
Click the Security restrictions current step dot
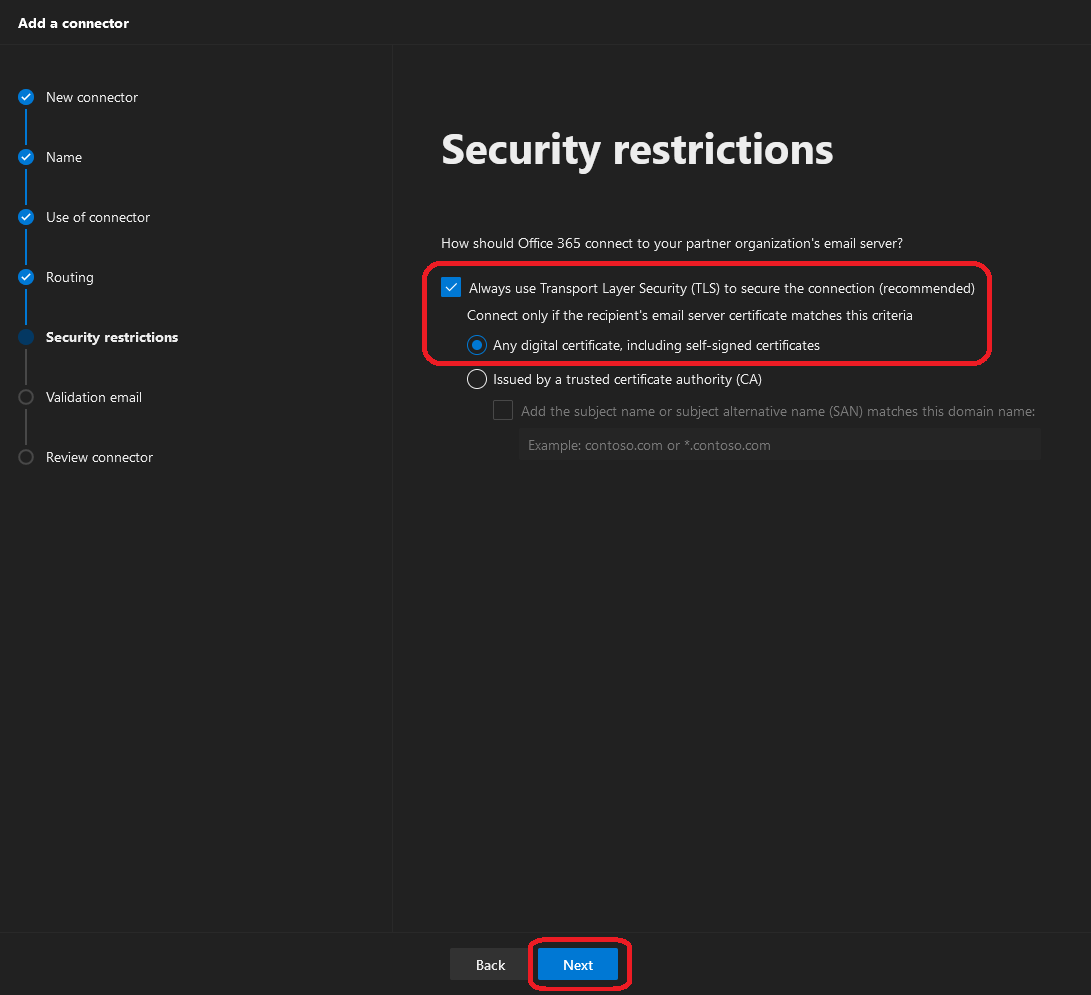point(26,337)
